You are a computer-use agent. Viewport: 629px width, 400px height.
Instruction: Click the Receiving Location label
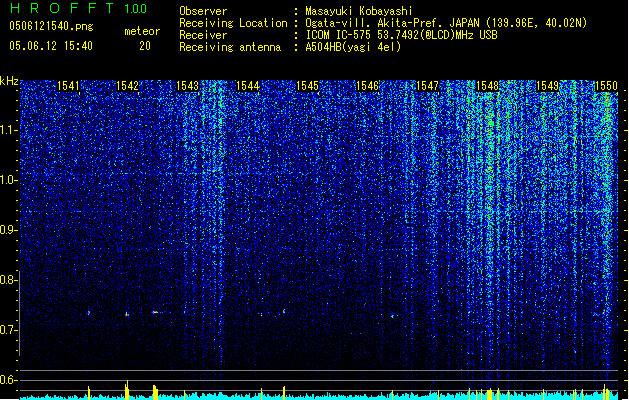pyautogui.click(x=233, y=23)
